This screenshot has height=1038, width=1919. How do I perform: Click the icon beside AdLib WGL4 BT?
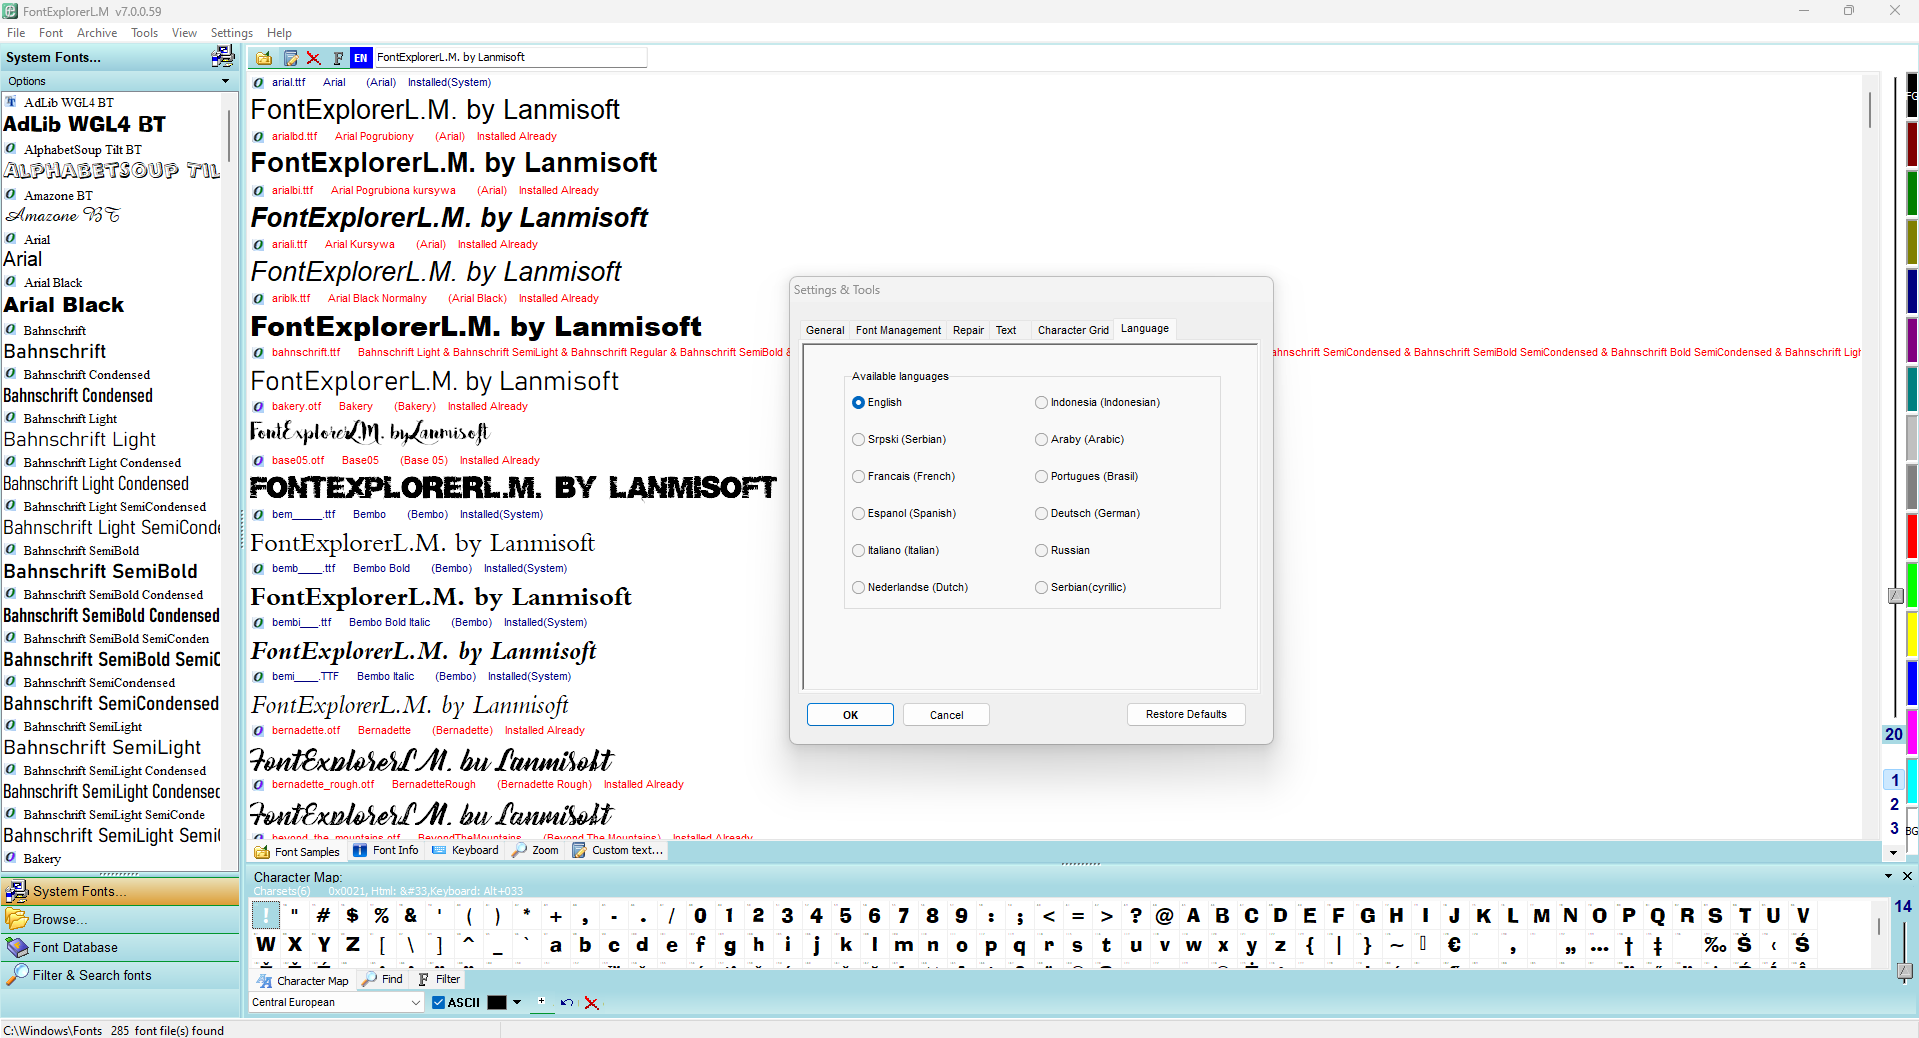11,102
